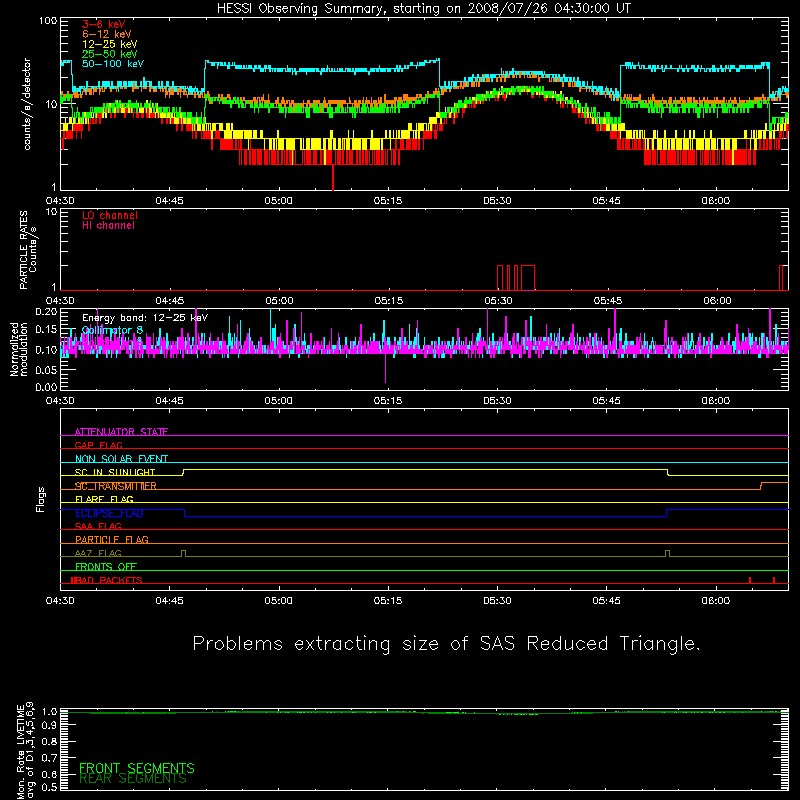Click the ECLIPSE_FLAG falling step on the flag line
Screen dimensions: 800x800
[x=184, y=513]
